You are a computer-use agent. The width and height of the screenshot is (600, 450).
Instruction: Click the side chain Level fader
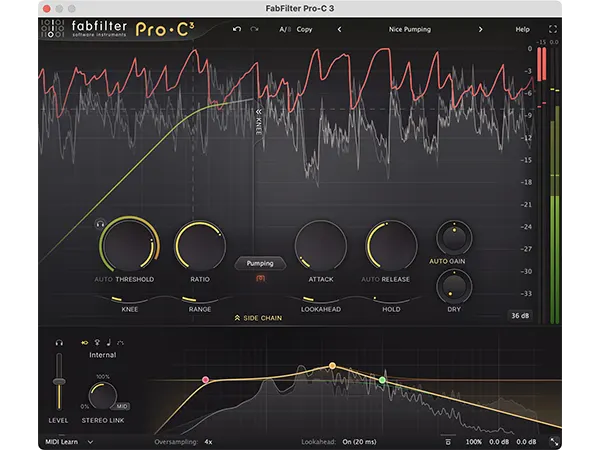(59, 382)
